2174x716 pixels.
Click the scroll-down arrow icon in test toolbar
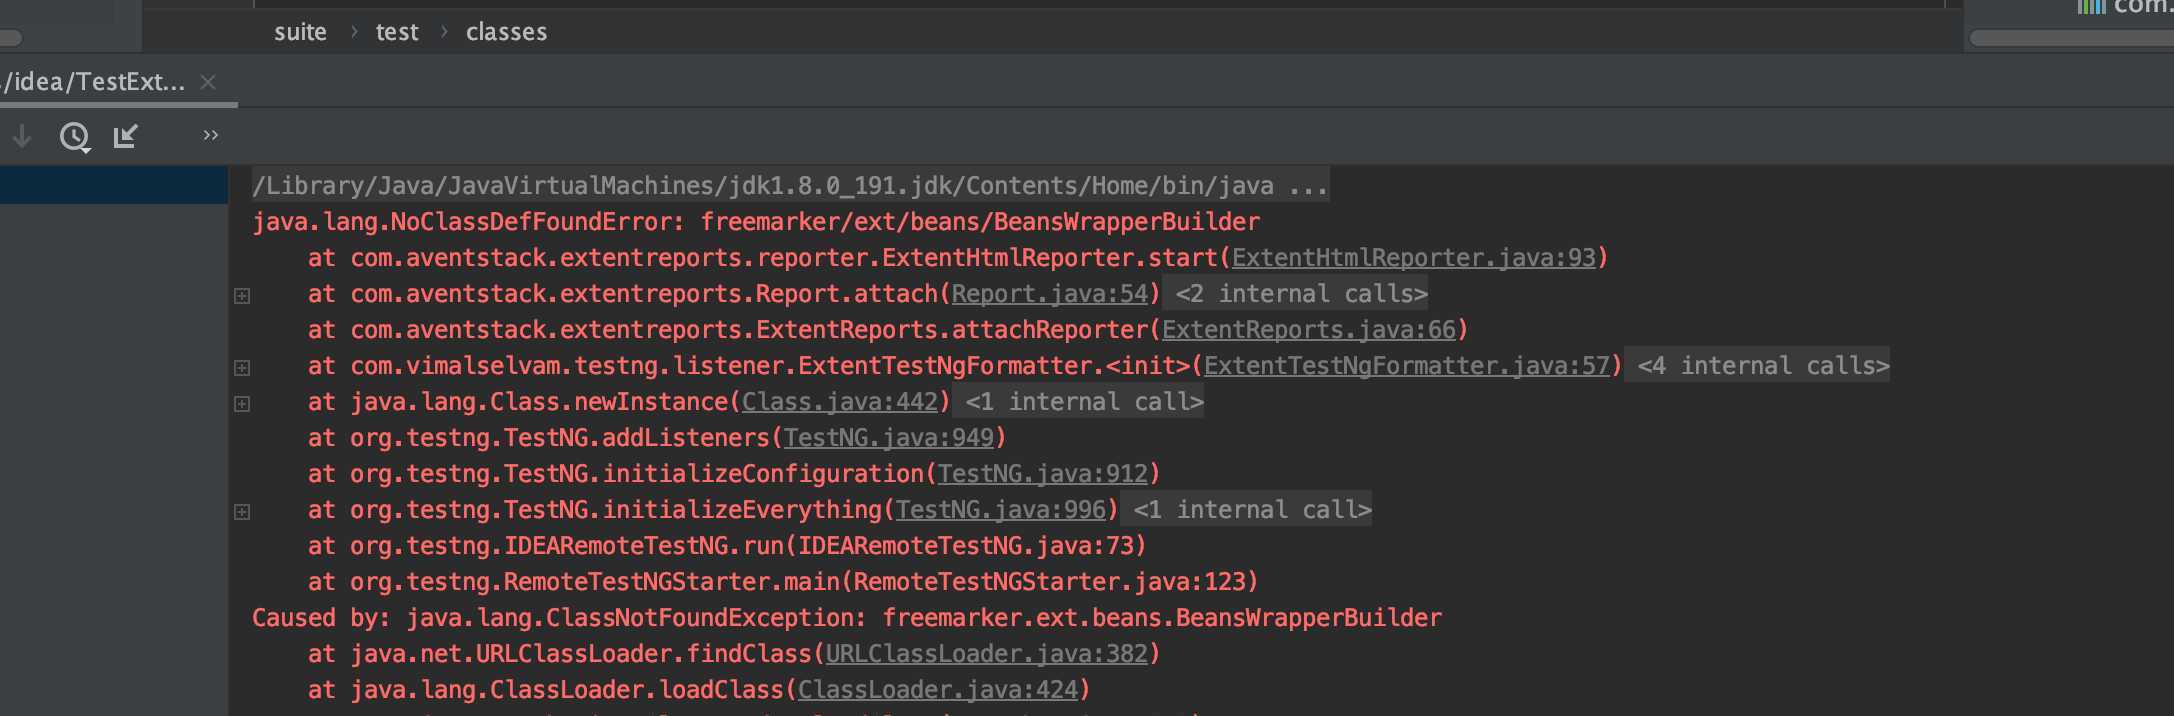pos(22,136)
